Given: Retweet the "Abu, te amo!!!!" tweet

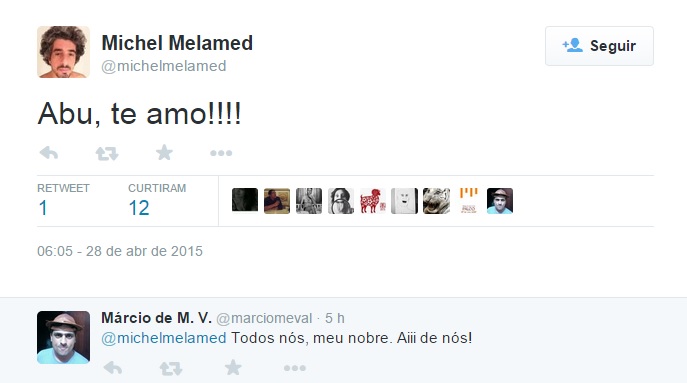Looking at the screenshot, I should click(107, 153).
